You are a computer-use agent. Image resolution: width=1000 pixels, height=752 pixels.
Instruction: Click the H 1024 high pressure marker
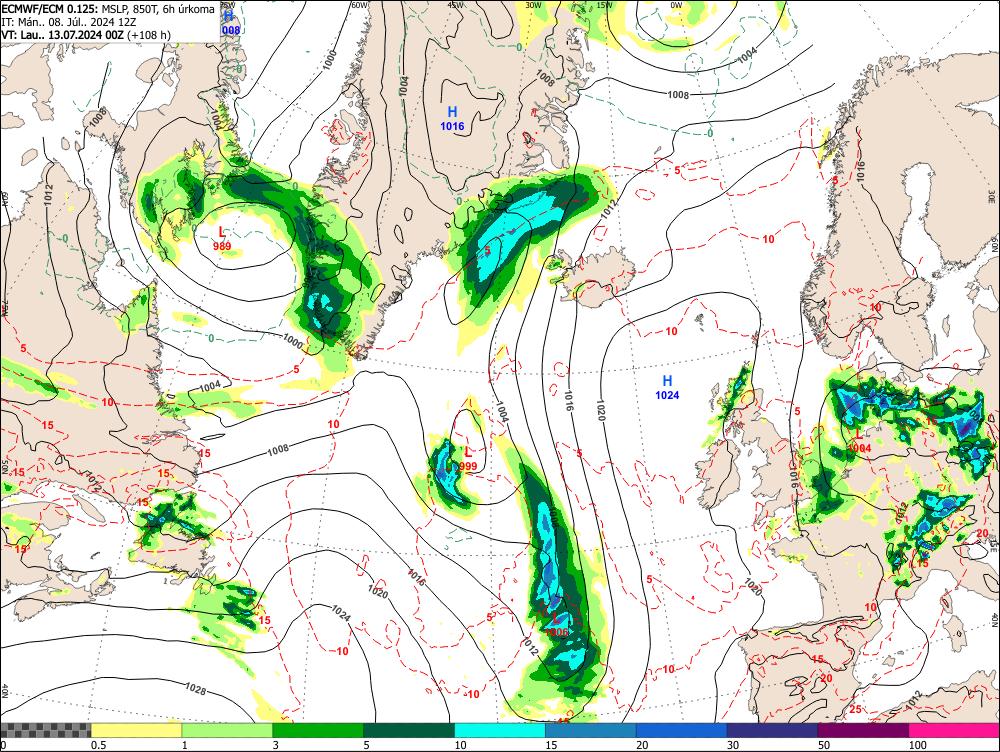pyautogui.click(x=667, y=388)
